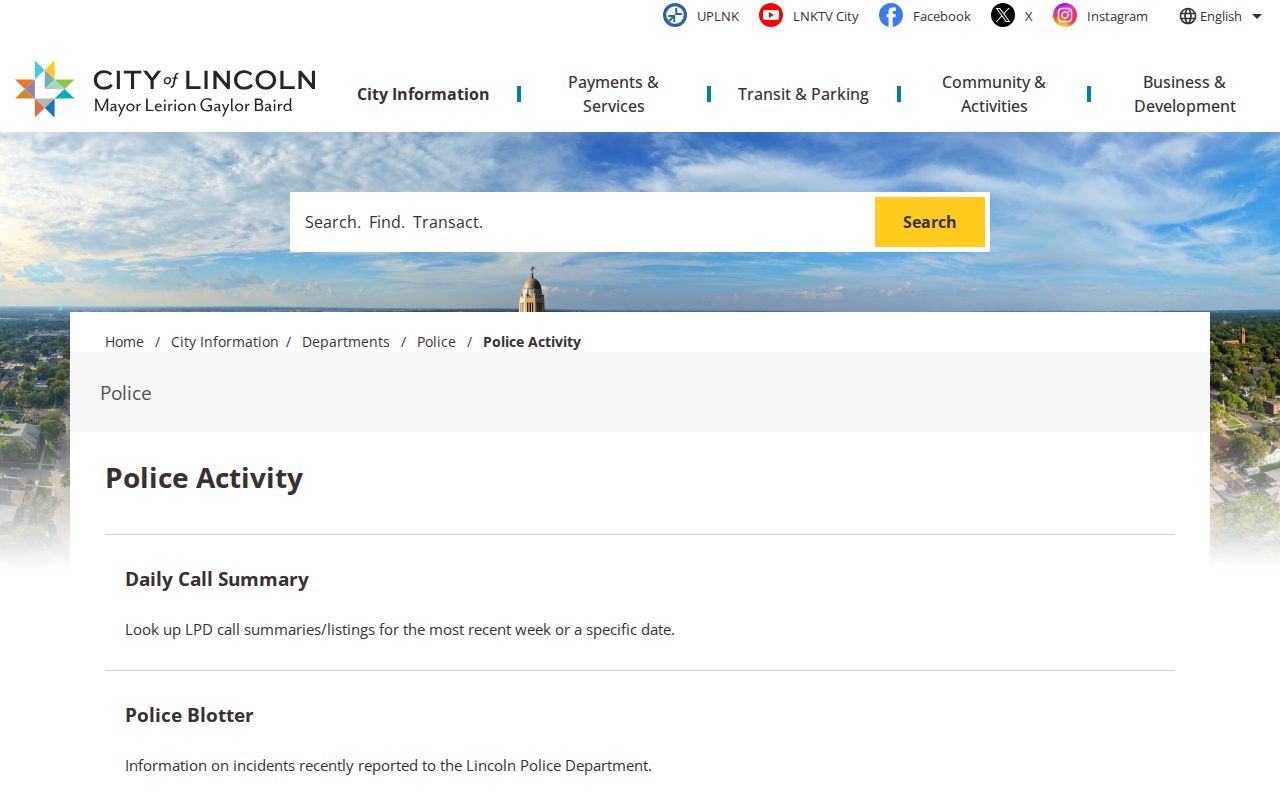Open the Daily Call Summary link
1280x800 pixels.
point(217,579)
